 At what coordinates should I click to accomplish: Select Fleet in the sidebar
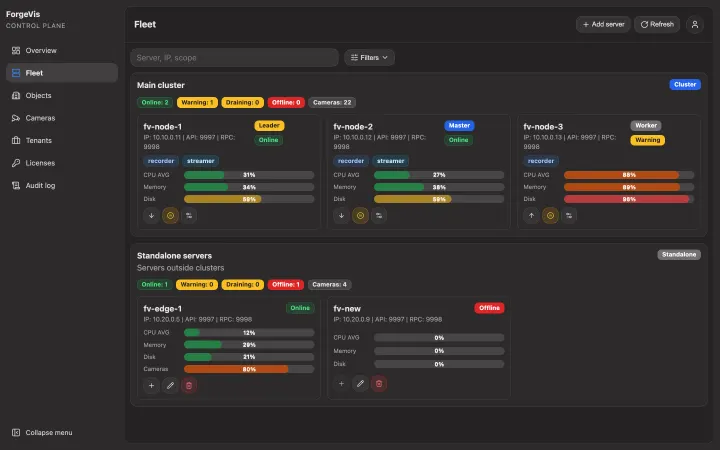pos(62,73)
